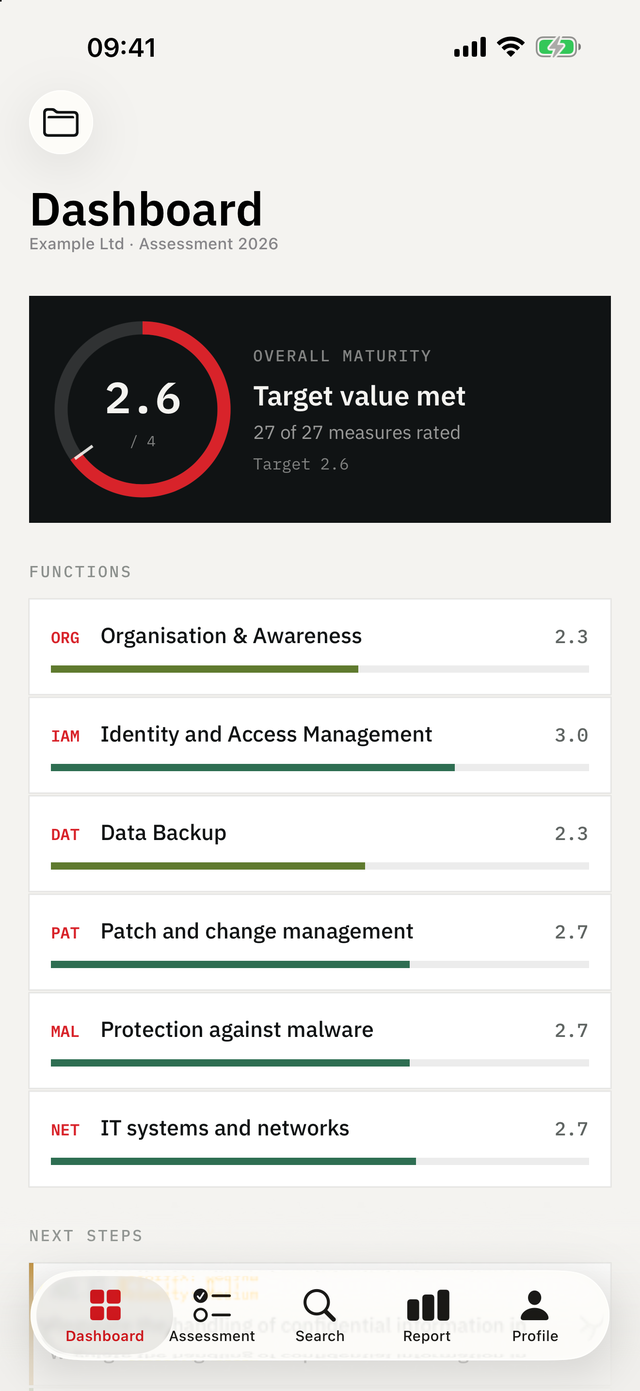Tap the Assessment checklist icon

tap(212, 1305)
